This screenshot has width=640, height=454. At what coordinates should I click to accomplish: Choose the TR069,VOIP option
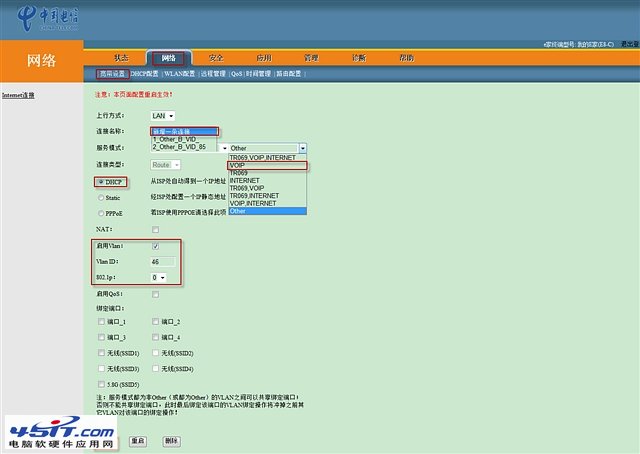pyautogui.click(x=267, y=188)
